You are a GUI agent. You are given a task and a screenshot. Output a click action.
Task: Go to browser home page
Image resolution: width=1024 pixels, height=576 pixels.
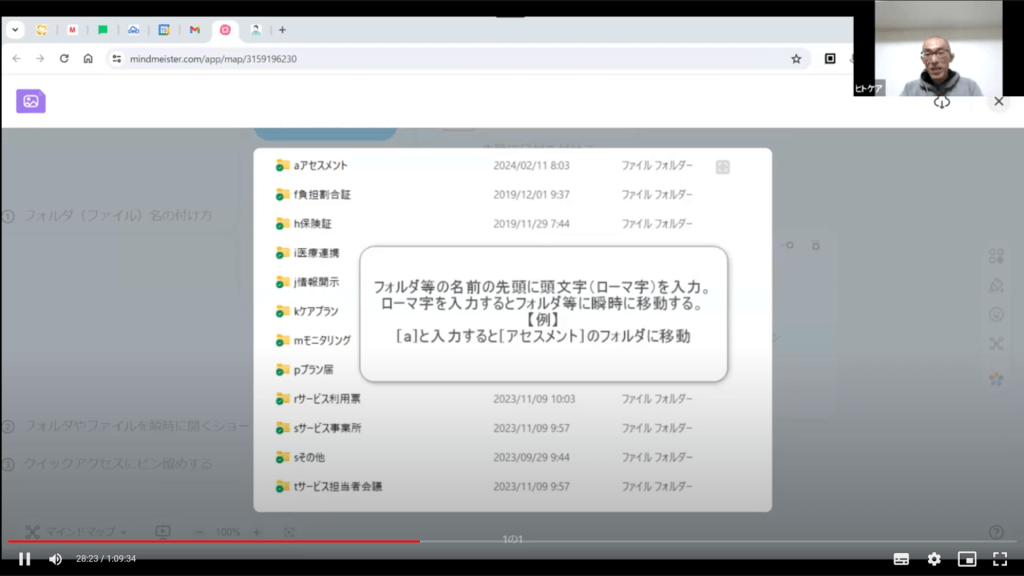coord(88,59)
